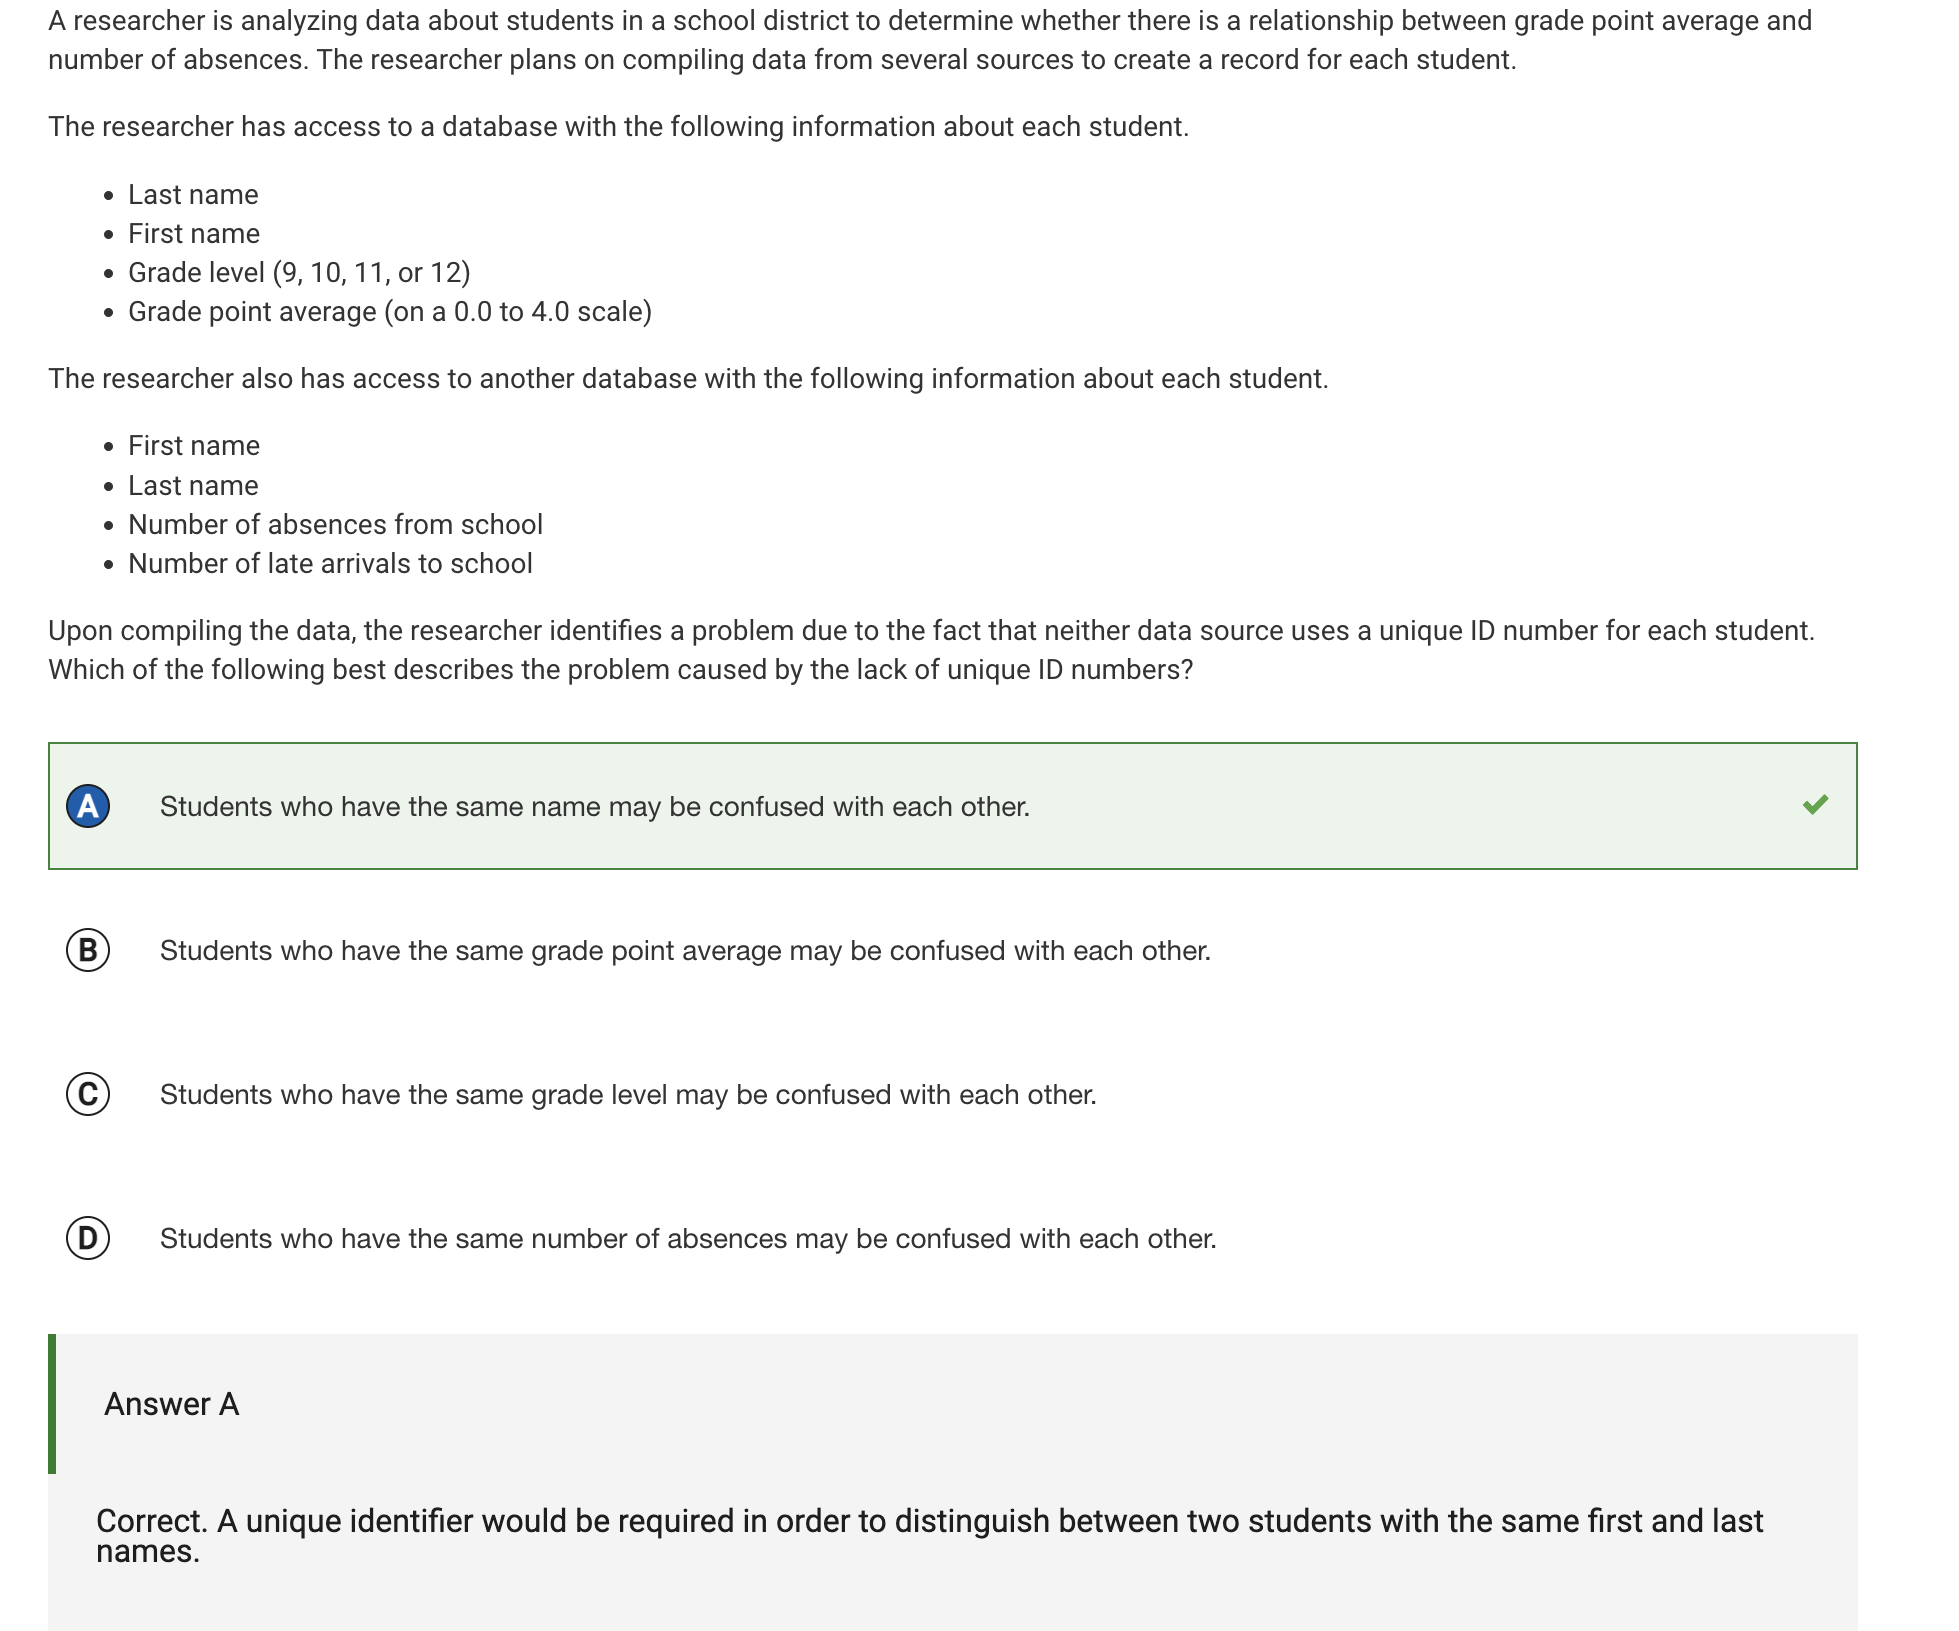Click the 'Grade level (9, 10, 11, or 12)' bullet
Viewport: 1959px width, 1631px height.
click(299, 273)
